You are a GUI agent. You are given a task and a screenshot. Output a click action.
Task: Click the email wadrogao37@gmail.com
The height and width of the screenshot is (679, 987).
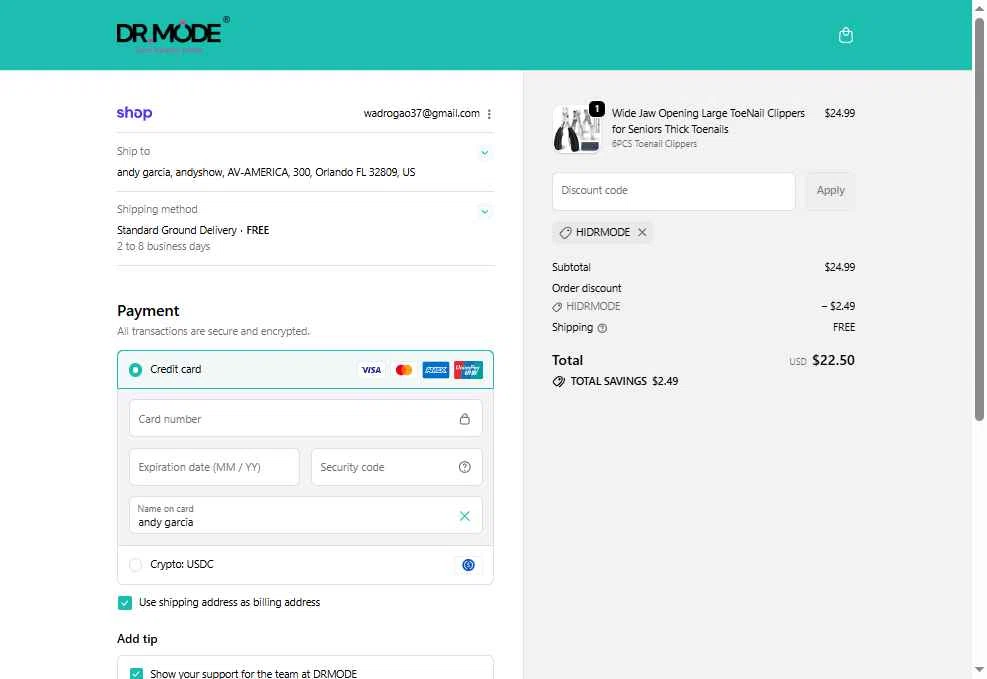pyautogui.click(x=421, y=113)
